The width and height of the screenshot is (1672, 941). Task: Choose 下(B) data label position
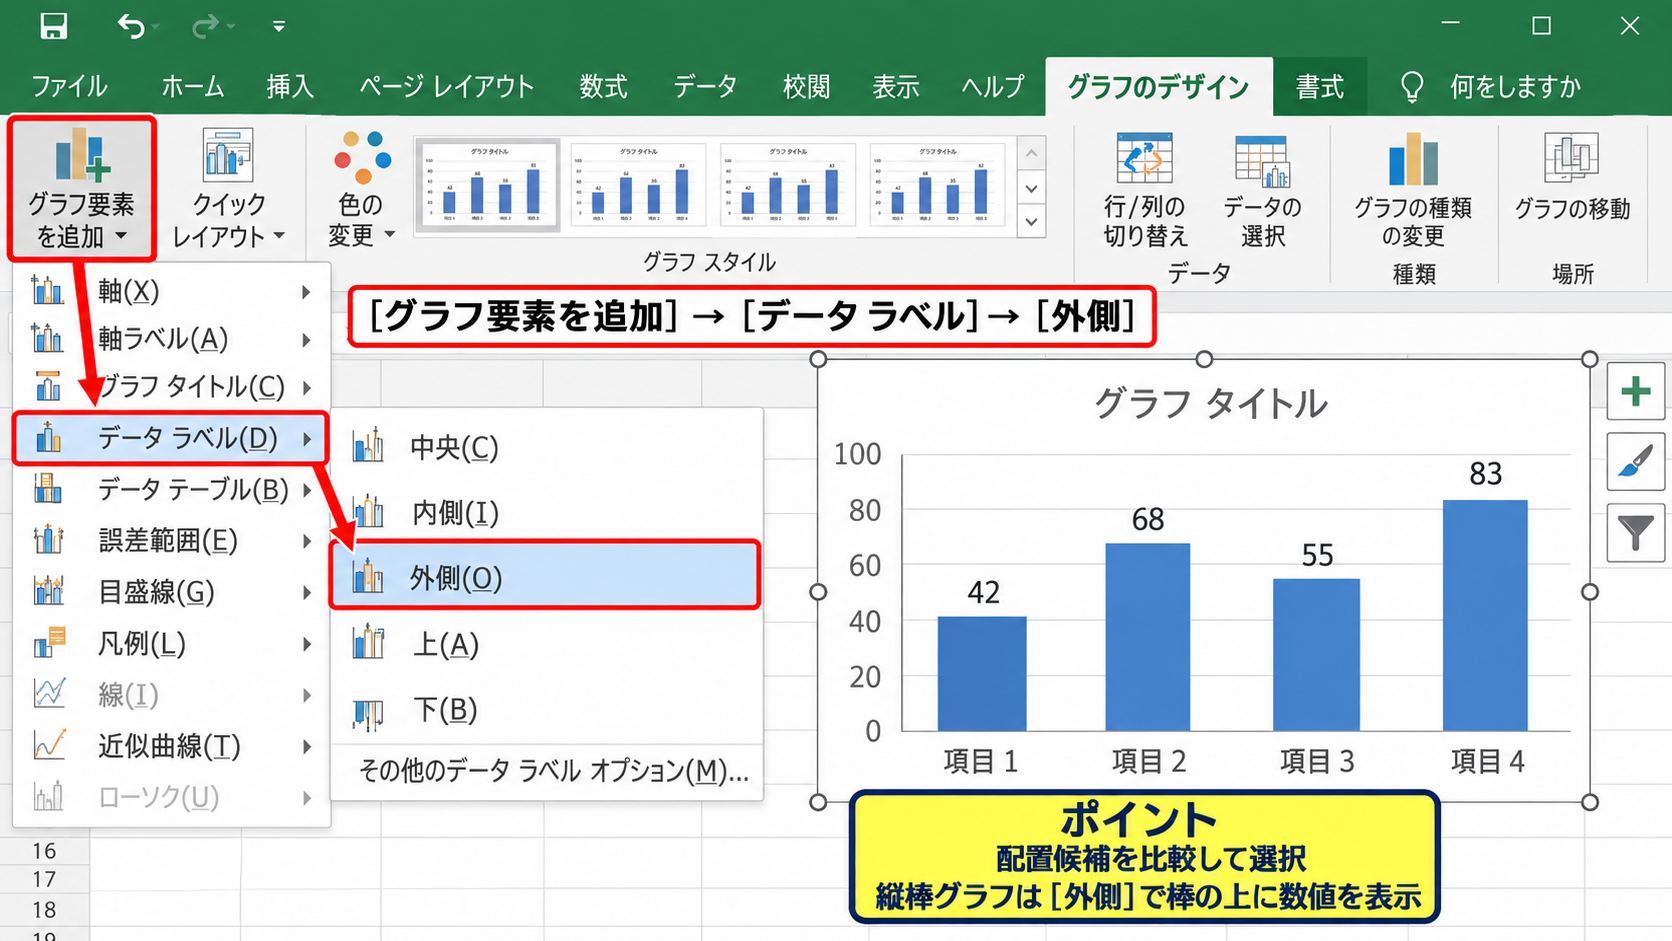point(546,710)
